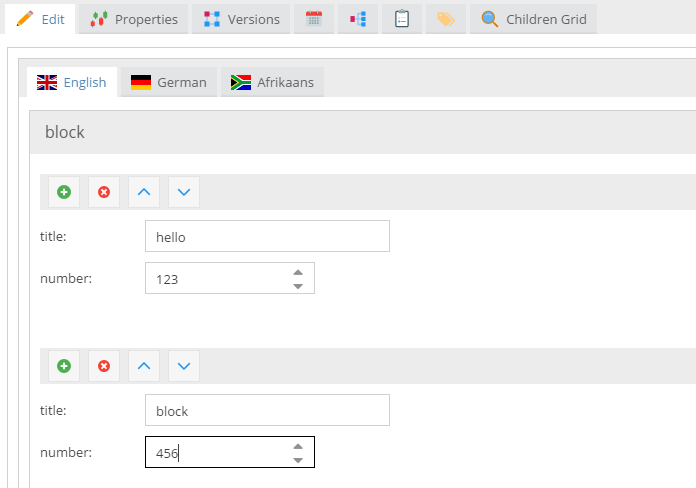Click green add icon in second block
This screenshot has width=696, height=488.
tap(64, 366)
